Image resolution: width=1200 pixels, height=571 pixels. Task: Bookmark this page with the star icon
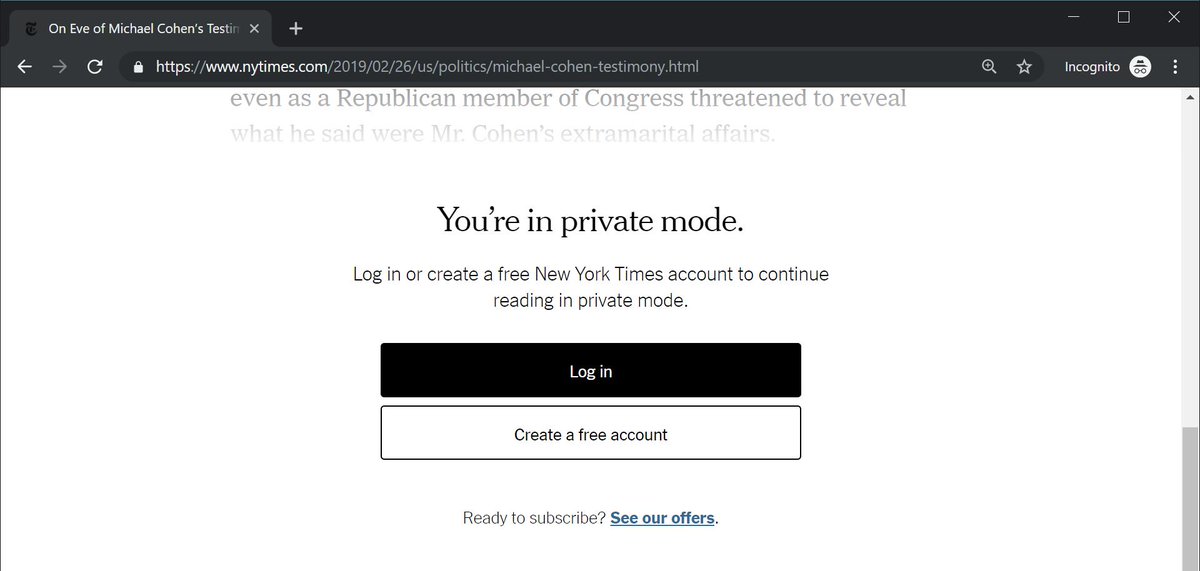(1024, 67)
